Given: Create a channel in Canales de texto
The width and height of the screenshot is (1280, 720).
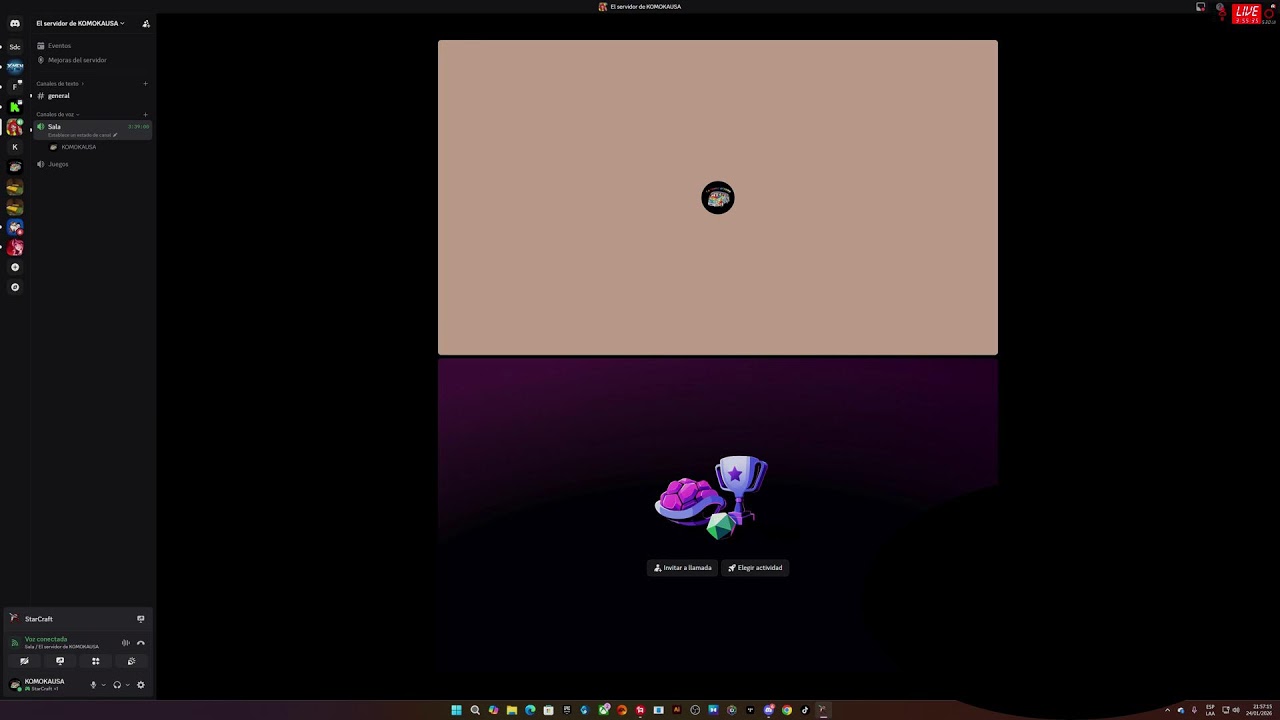Looking at the screenshot, I should click(145, 84).
